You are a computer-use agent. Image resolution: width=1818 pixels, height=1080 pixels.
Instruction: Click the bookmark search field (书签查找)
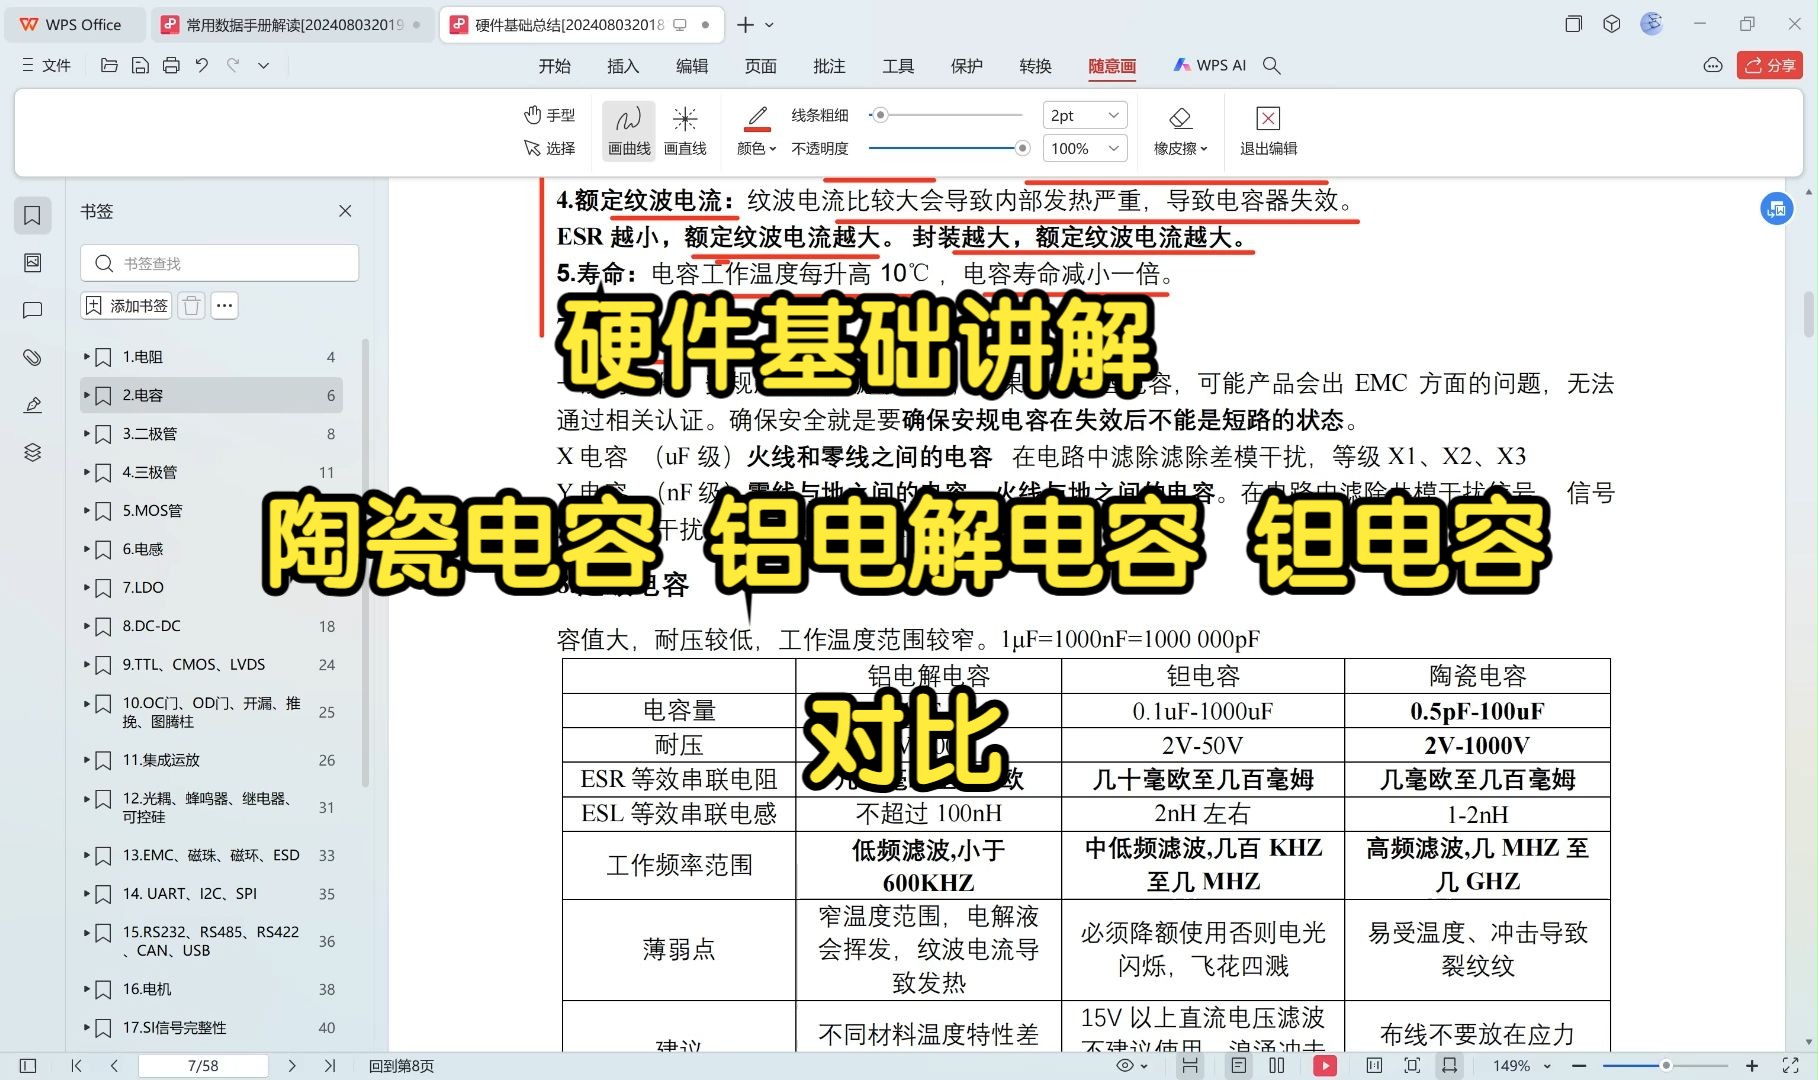pyautogui.click(x=219, y=263)
